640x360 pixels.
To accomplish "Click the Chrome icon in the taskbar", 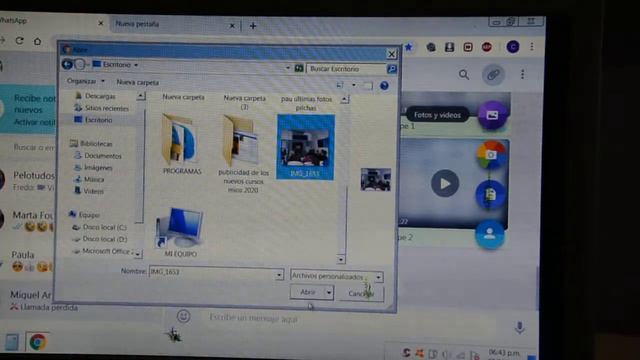I will (x=38, y=342).
